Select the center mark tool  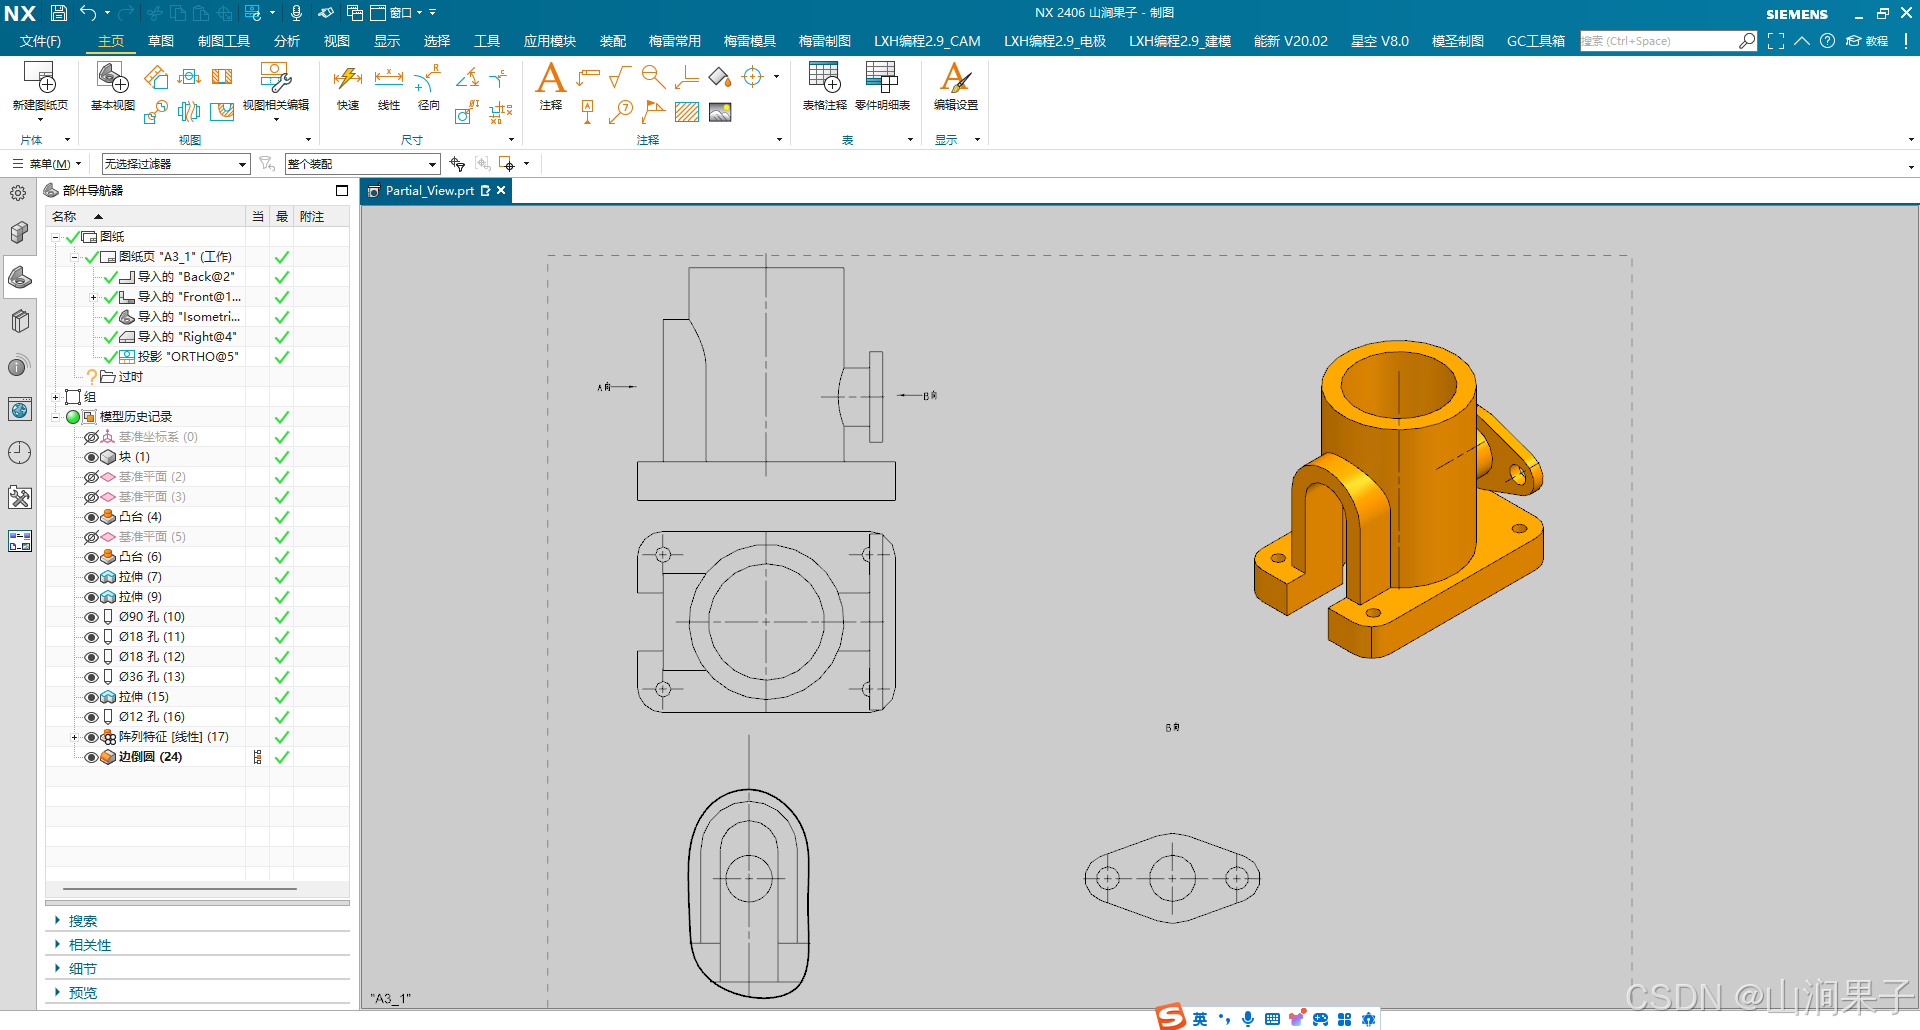[x=753, y=77]
